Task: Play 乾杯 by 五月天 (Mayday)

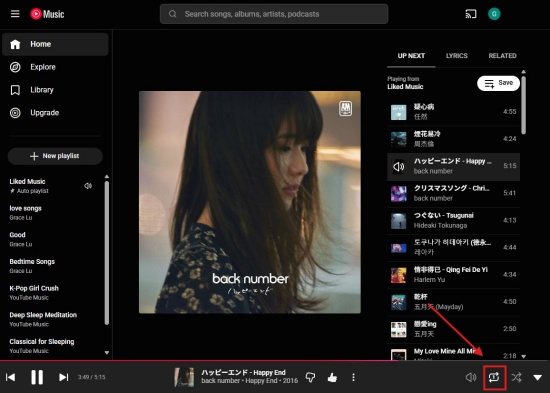Action: 454,302
